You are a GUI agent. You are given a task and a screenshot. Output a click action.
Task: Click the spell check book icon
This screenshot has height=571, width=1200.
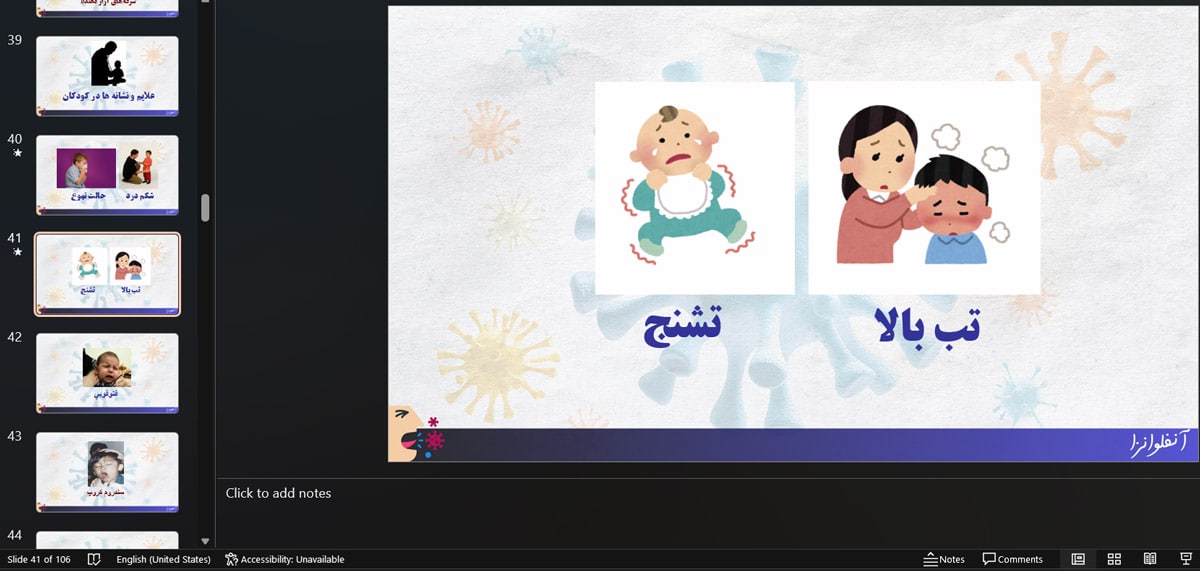[x=94, y=559]
